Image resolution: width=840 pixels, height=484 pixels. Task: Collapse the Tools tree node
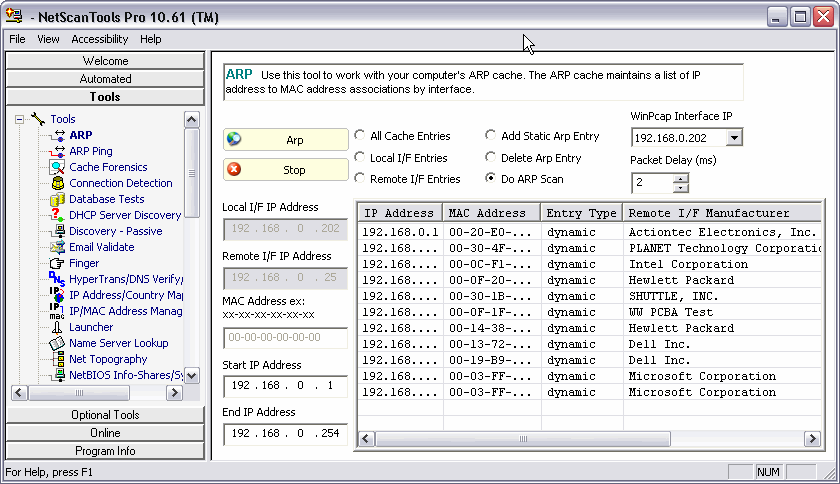click(19, 119)
